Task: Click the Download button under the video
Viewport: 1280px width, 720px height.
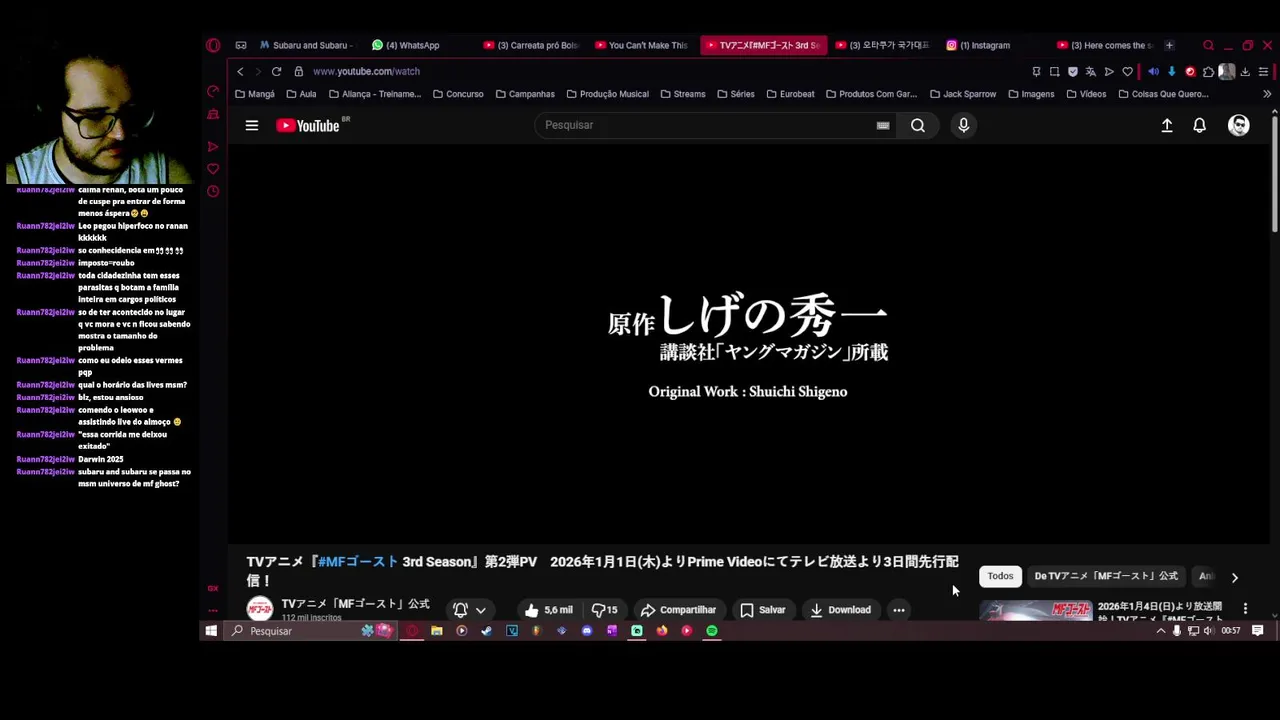Action: (x=840, y=610)
